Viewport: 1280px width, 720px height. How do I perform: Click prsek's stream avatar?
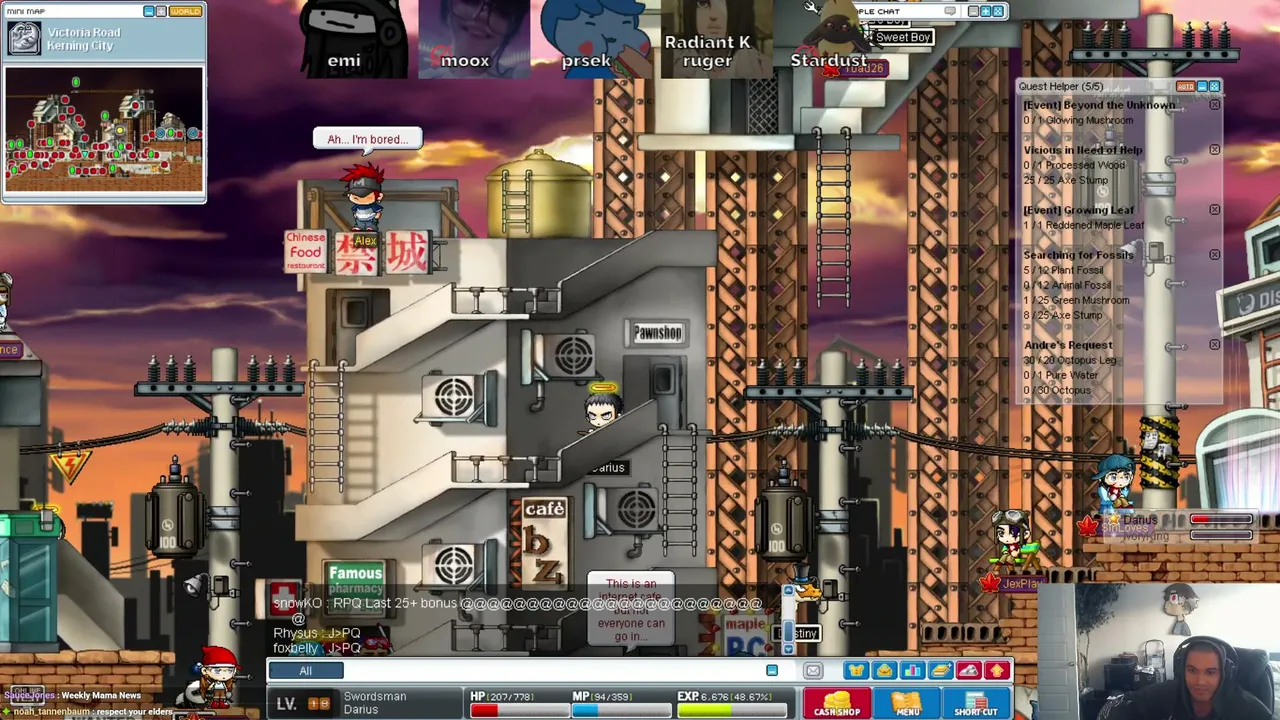tap(594, 38)
